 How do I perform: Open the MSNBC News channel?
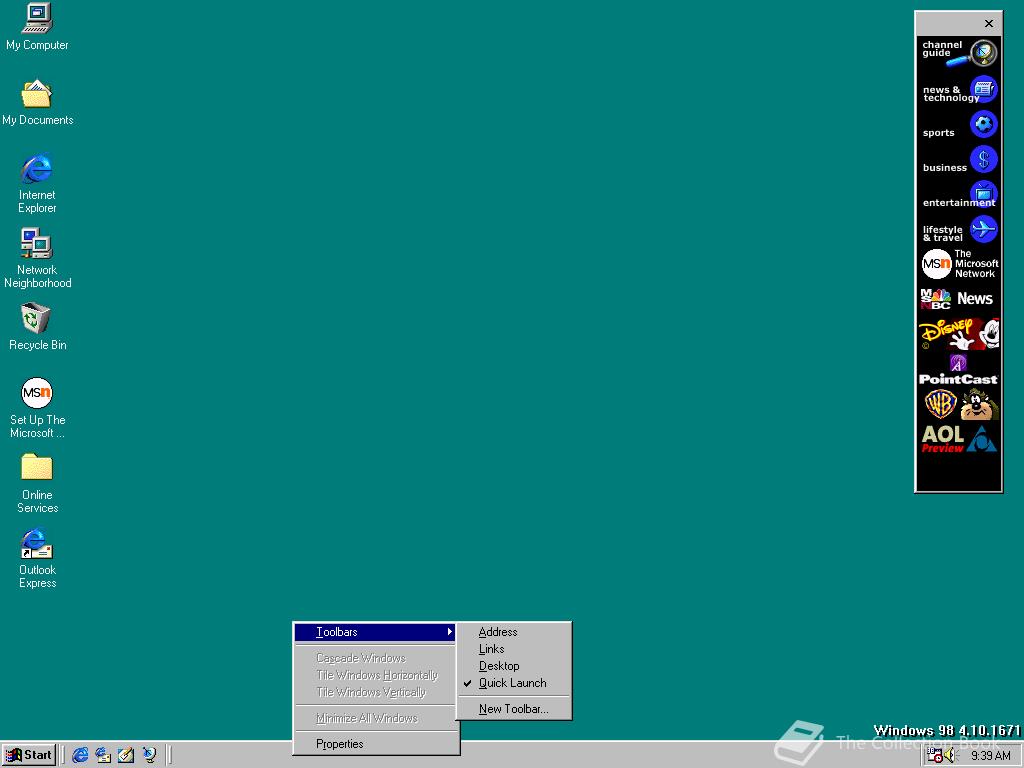(959, 299)
